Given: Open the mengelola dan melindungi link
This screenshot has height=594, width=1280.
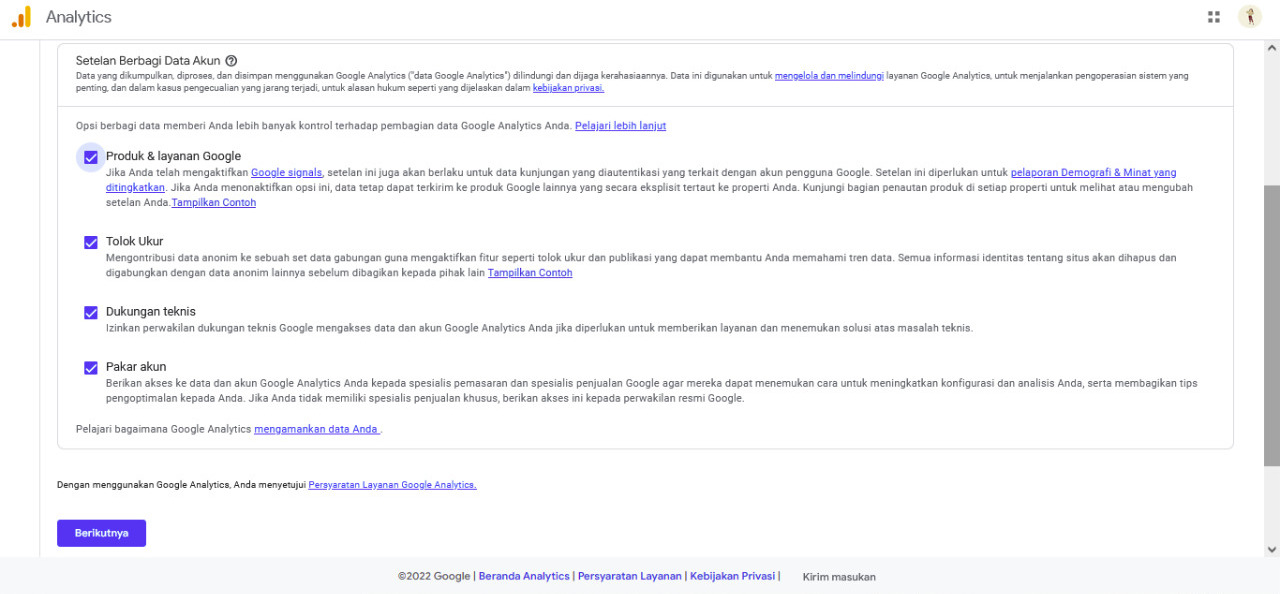Looking at the screenshot, I should pos(829,76).
